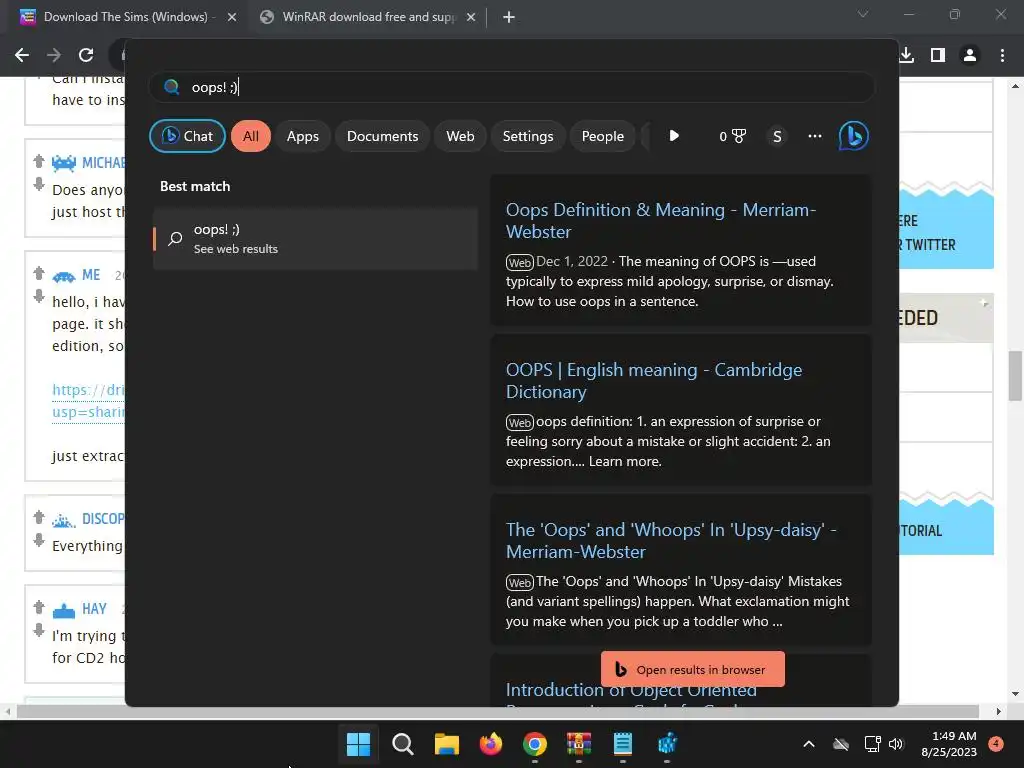The height and width of the screenshot is (768, 1024).
Task: Upvote the HAY comment
Action: pos(39,607)
